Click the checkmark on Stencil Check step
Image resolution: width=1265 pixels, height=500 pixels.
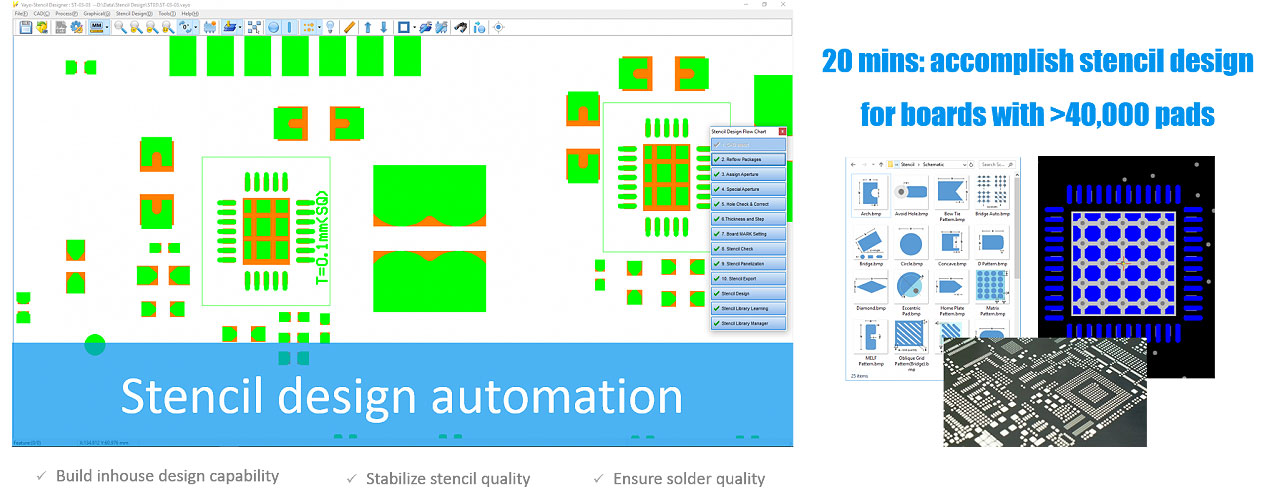(x=717, y=249)
